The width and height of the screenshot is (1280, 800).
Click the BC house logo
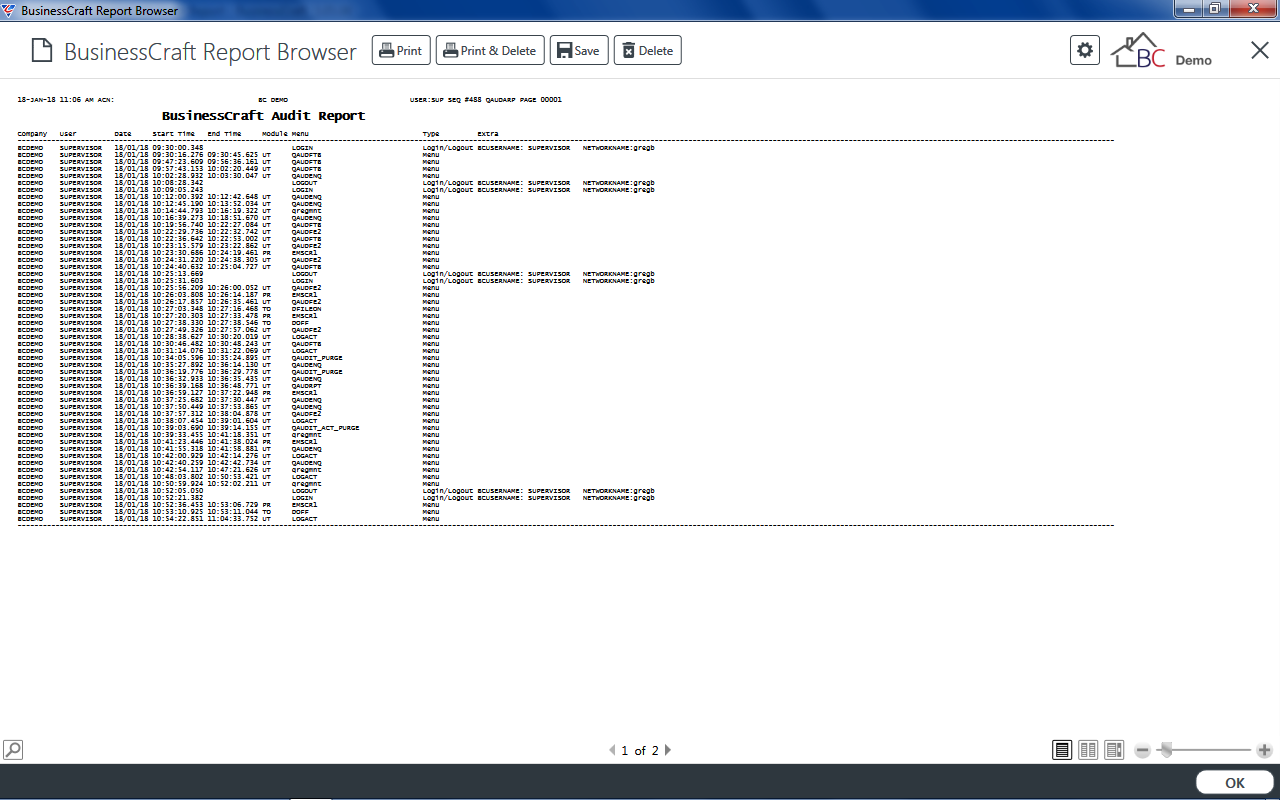(x=1139, y=50)
